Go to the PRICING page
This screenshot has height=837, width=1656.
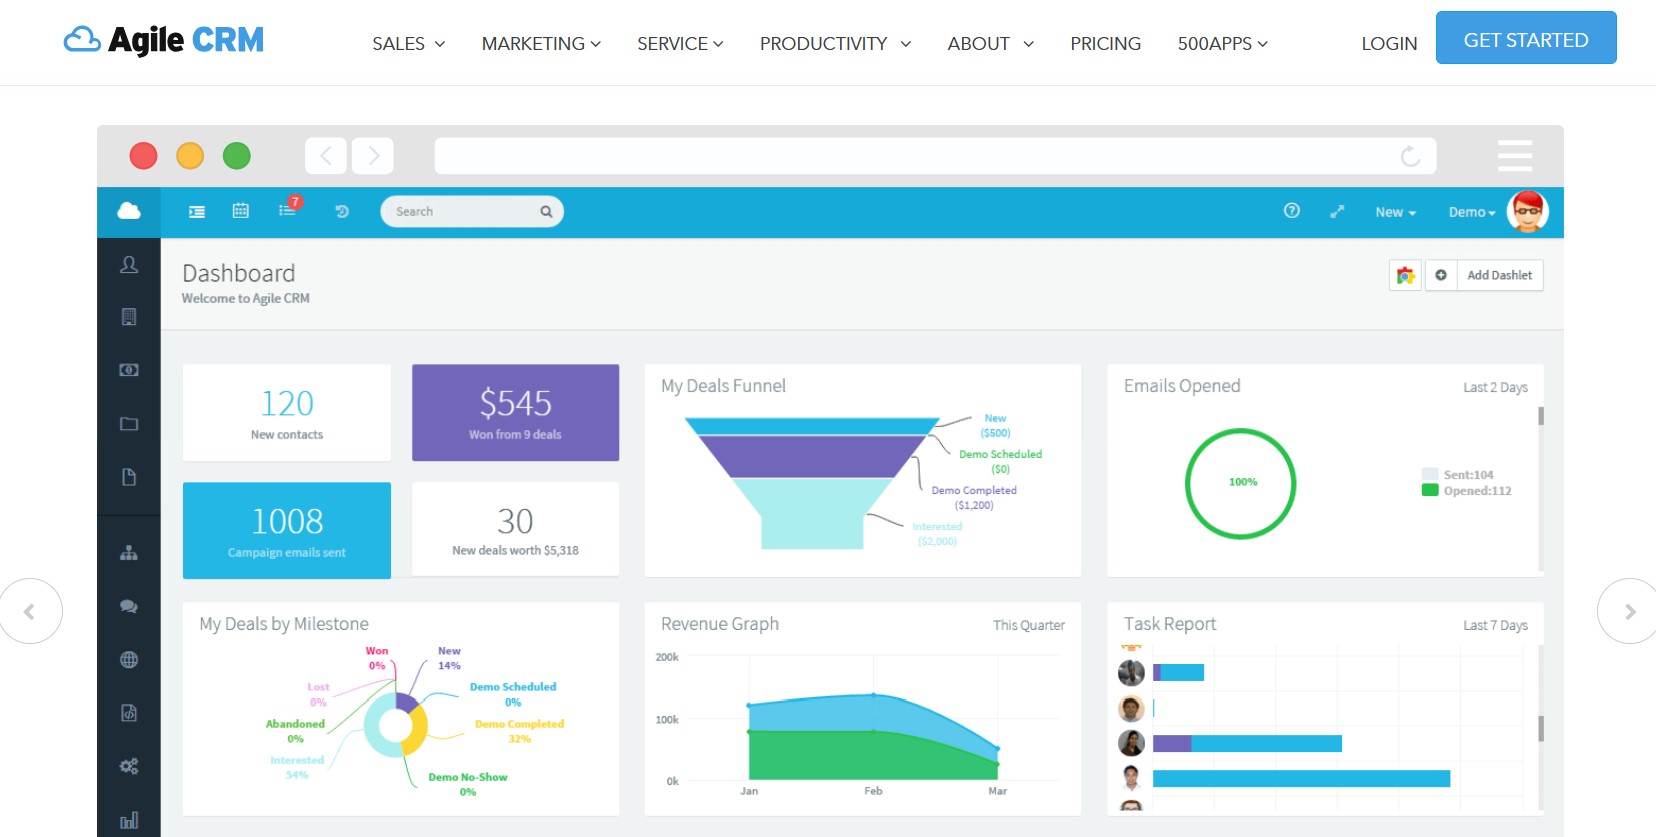[1105, 44]
